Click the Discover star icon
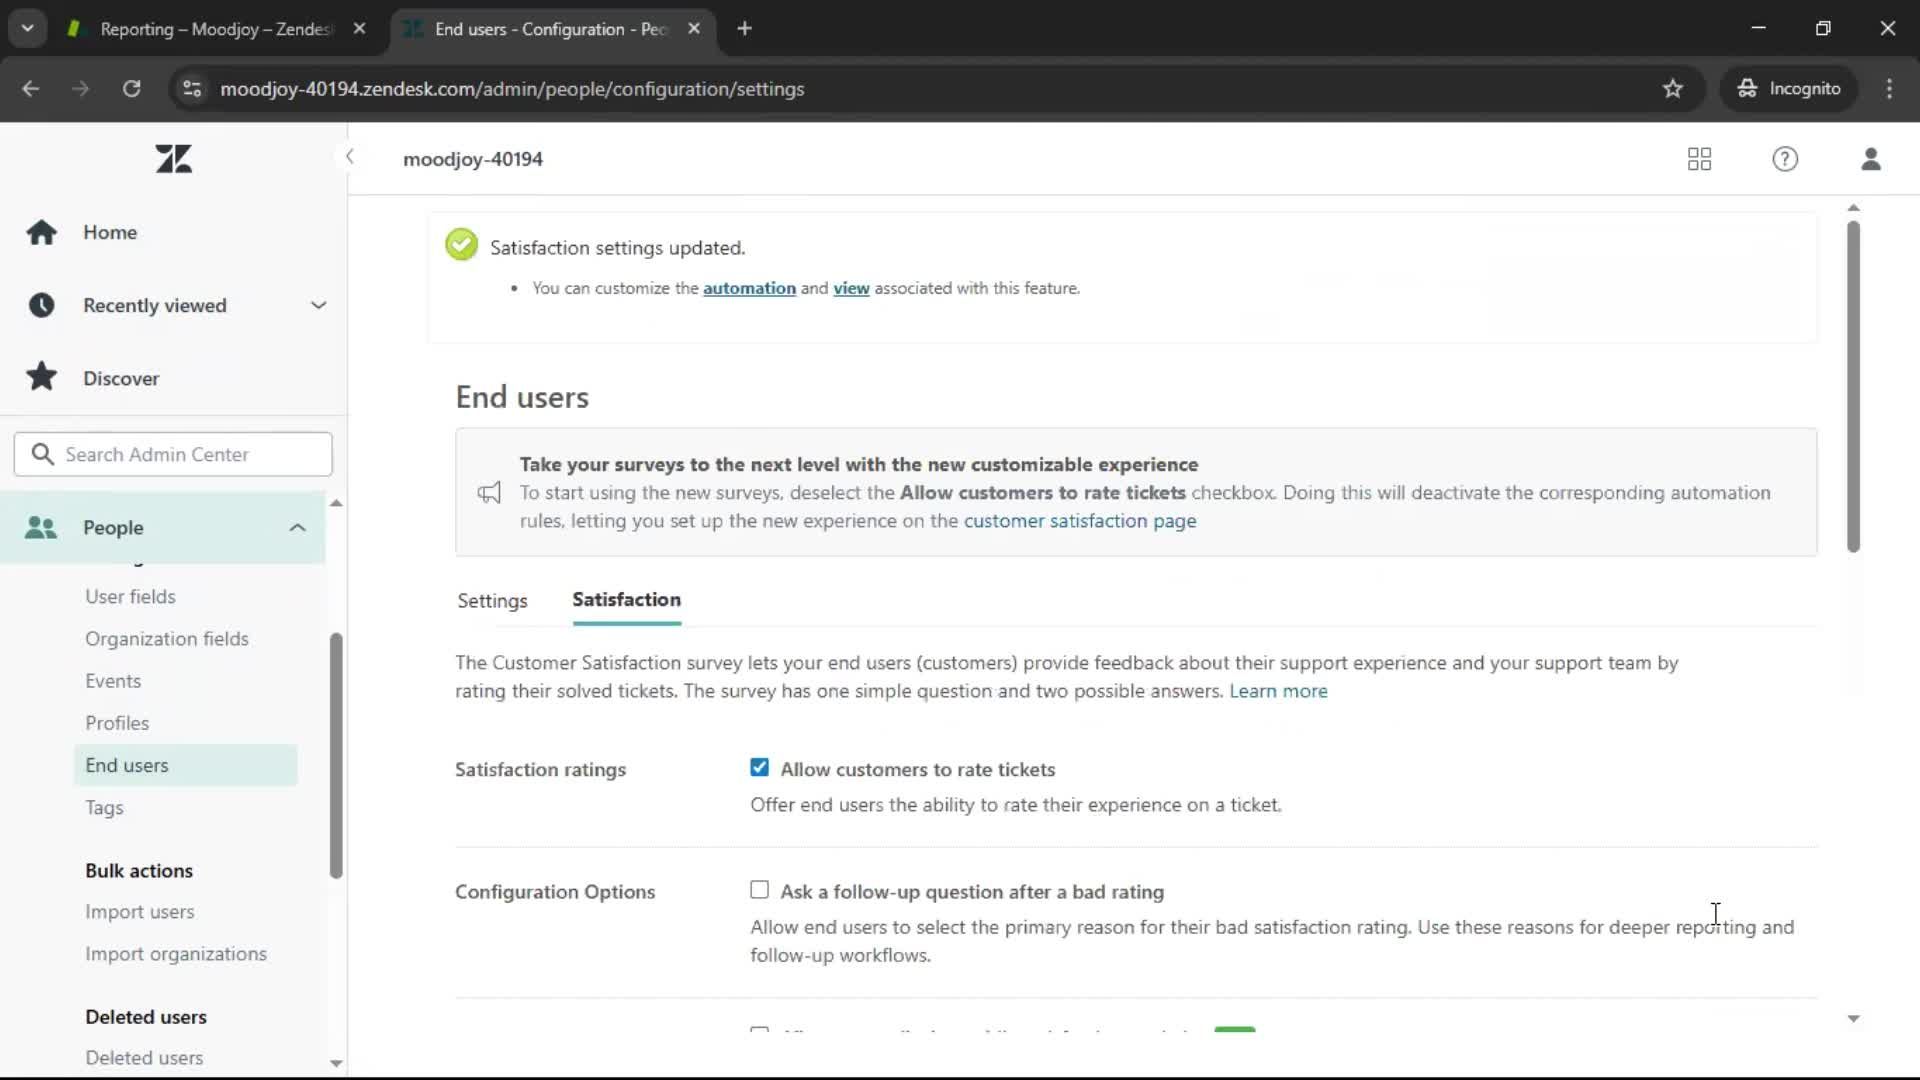 coord(41,377)
